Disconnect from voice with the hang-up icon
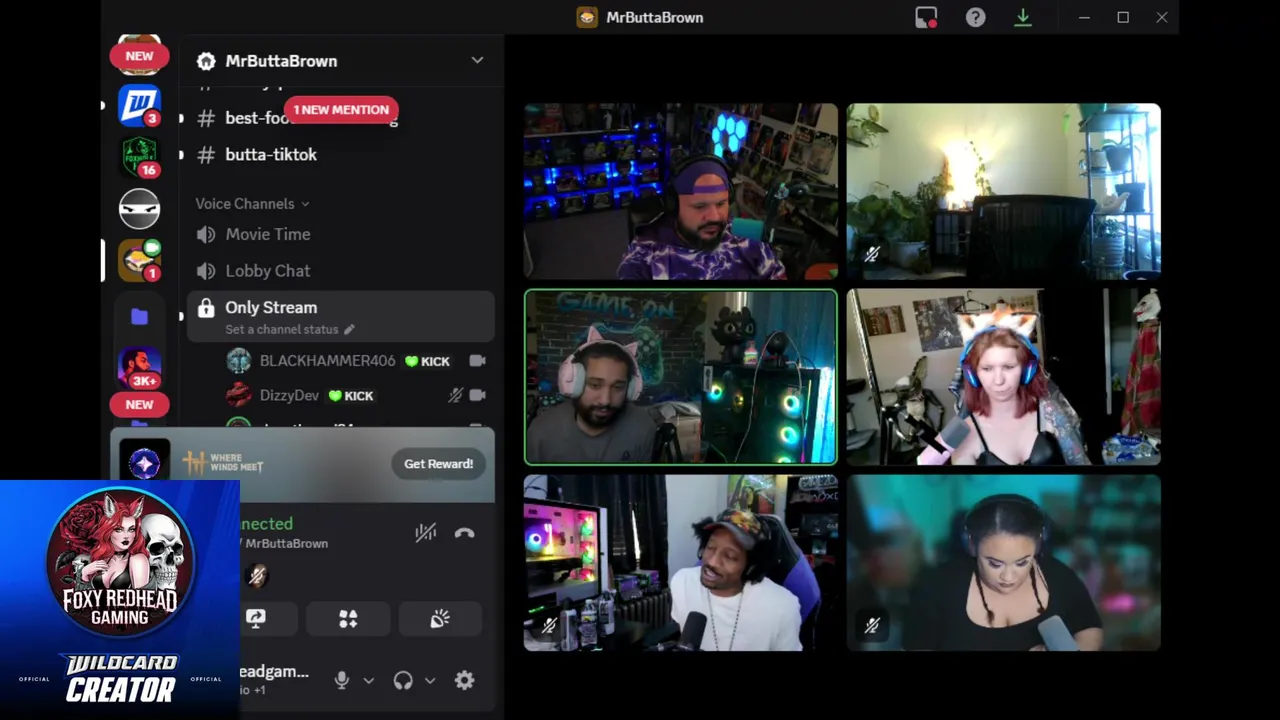Viewport: 1280px width, 720px height. (464, 533)
